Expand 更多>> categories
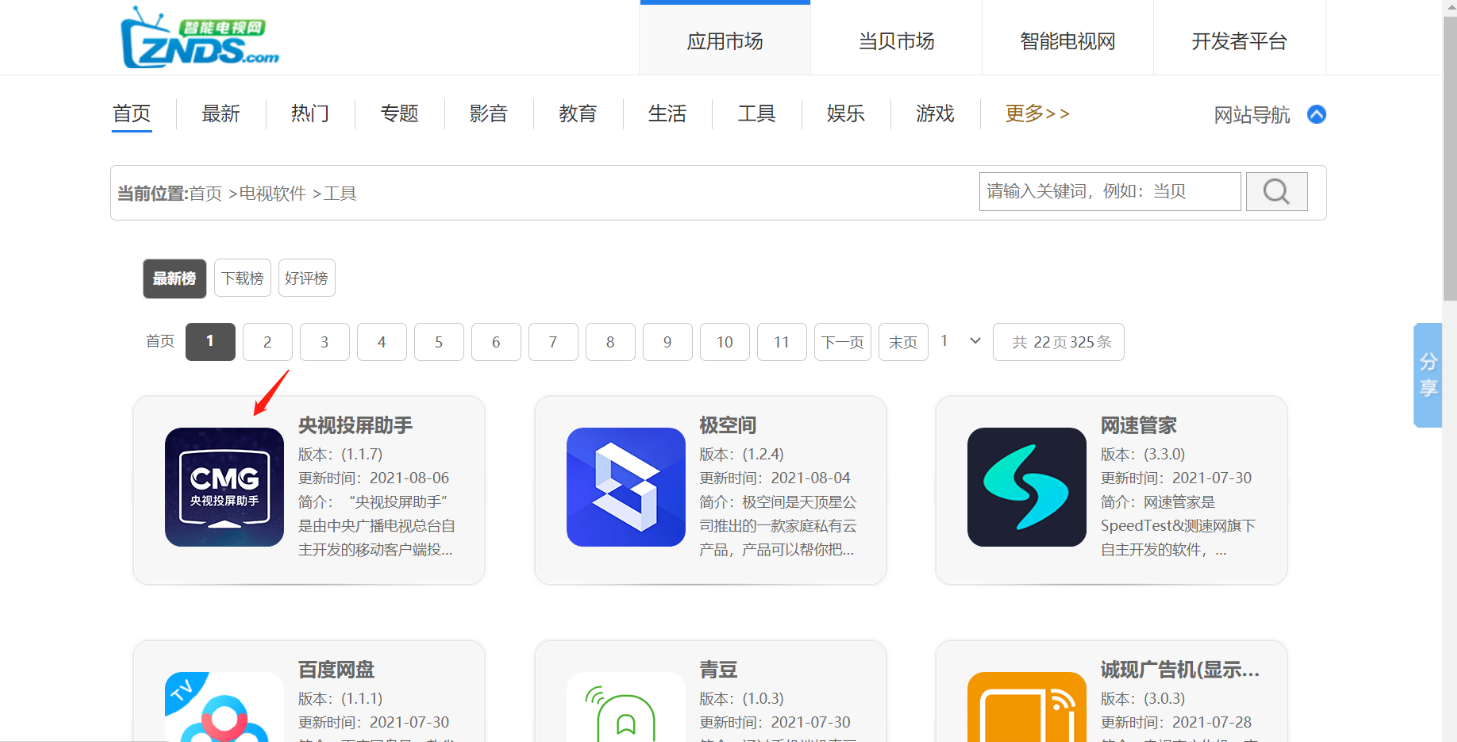Image resolution: width=1457 pixels, height=742 pixels. [1038, 113]
